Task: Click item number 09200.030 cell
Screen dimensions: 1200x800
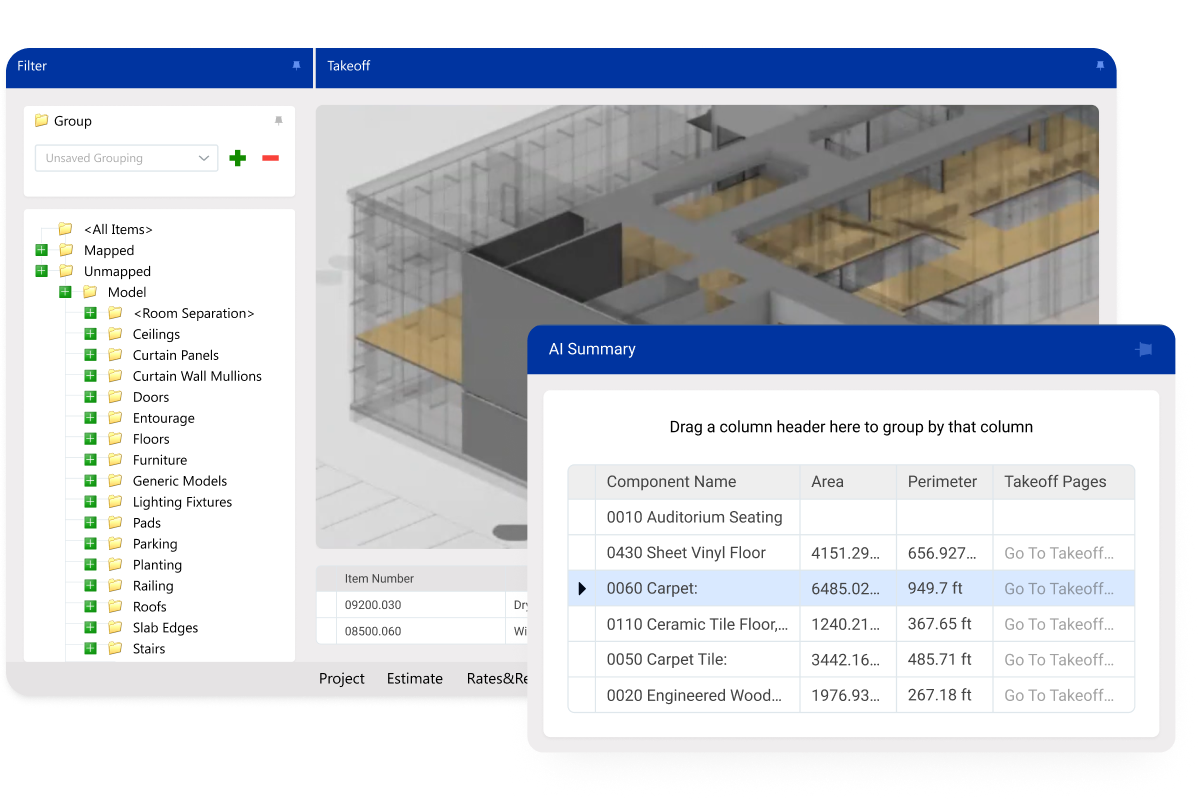Action: 423,605
